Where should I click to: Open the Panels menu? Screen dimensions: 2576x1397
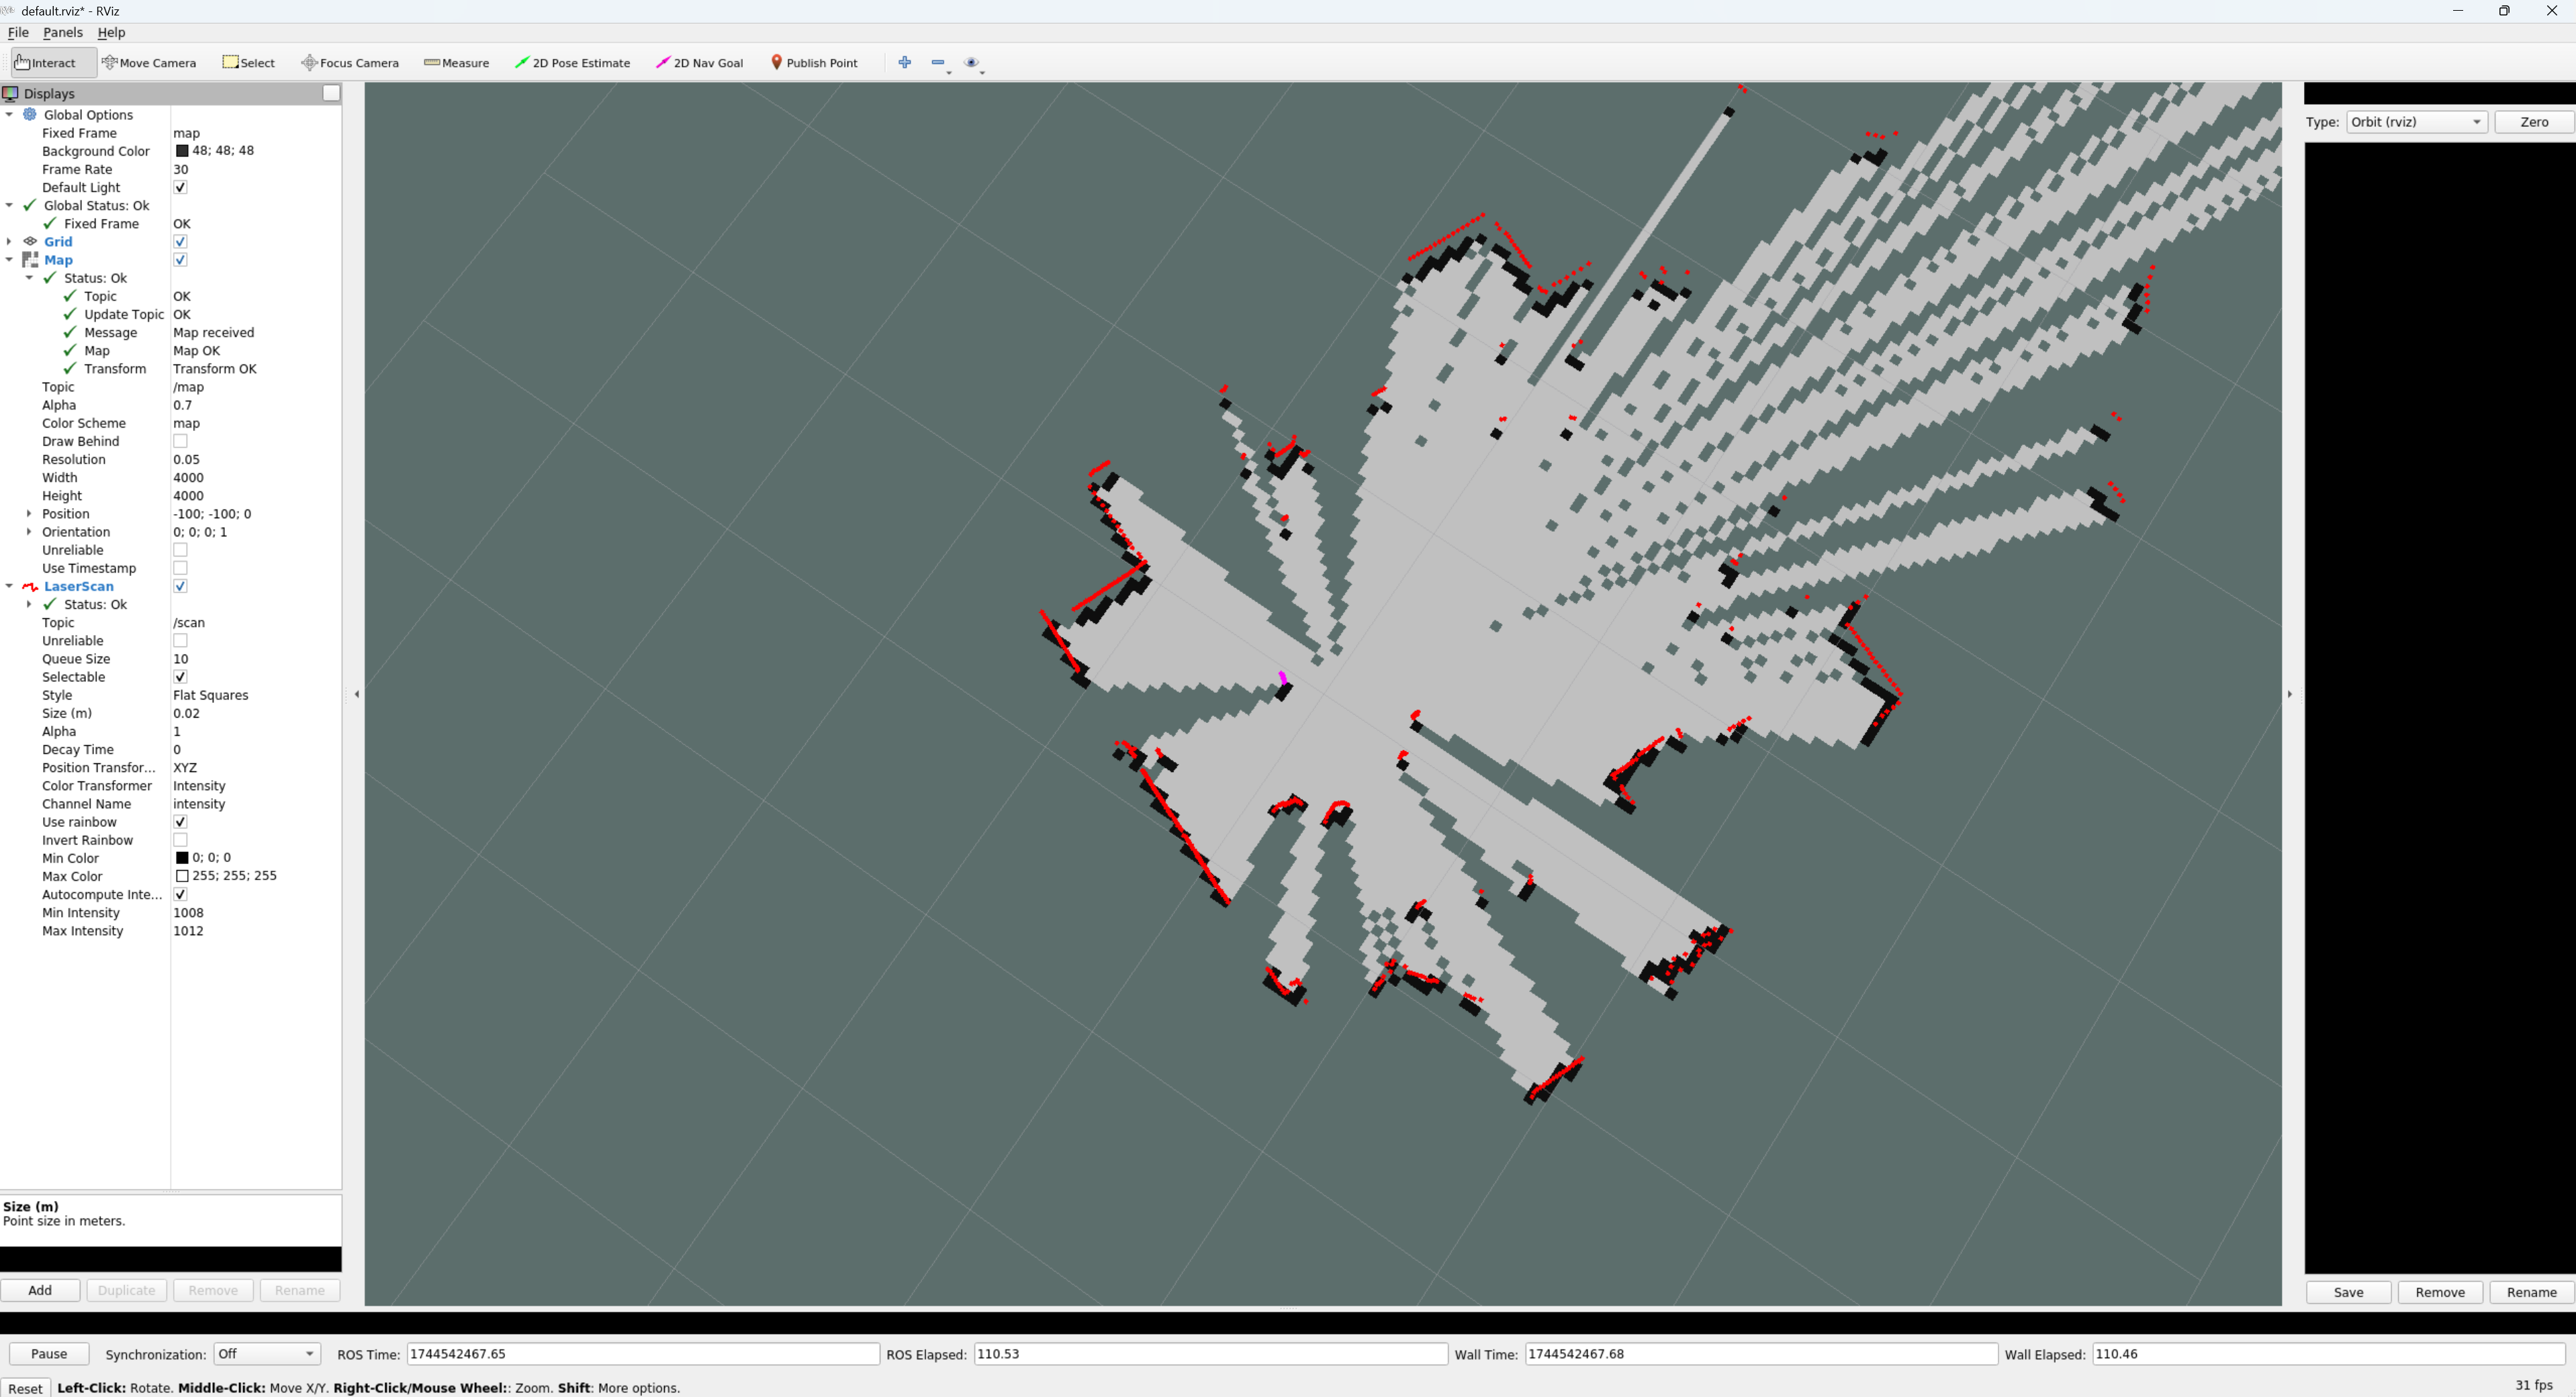coord(63,32)
